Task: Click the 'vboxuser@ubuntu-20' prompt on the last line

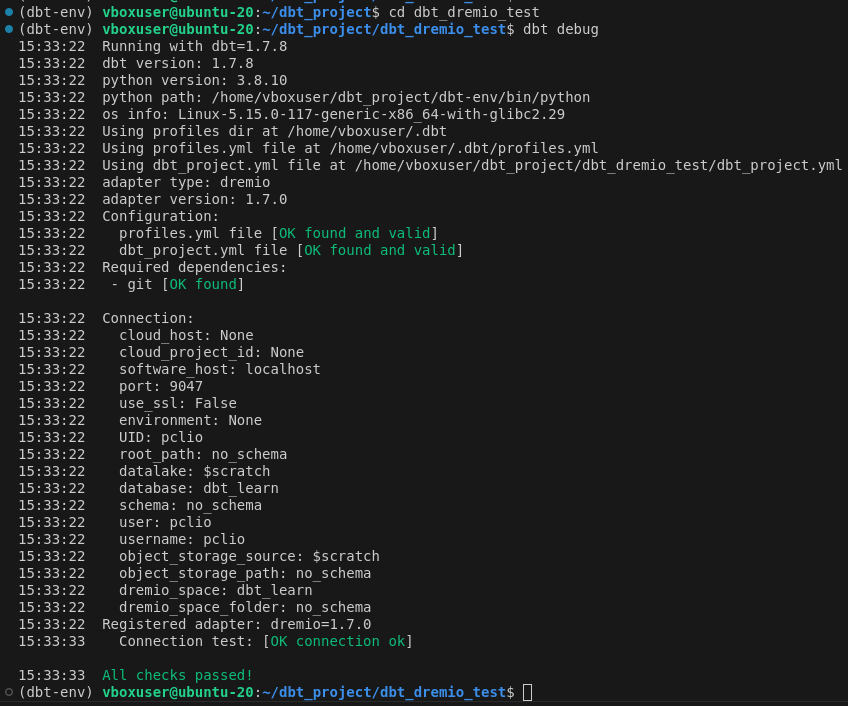Action: point(178,692)
